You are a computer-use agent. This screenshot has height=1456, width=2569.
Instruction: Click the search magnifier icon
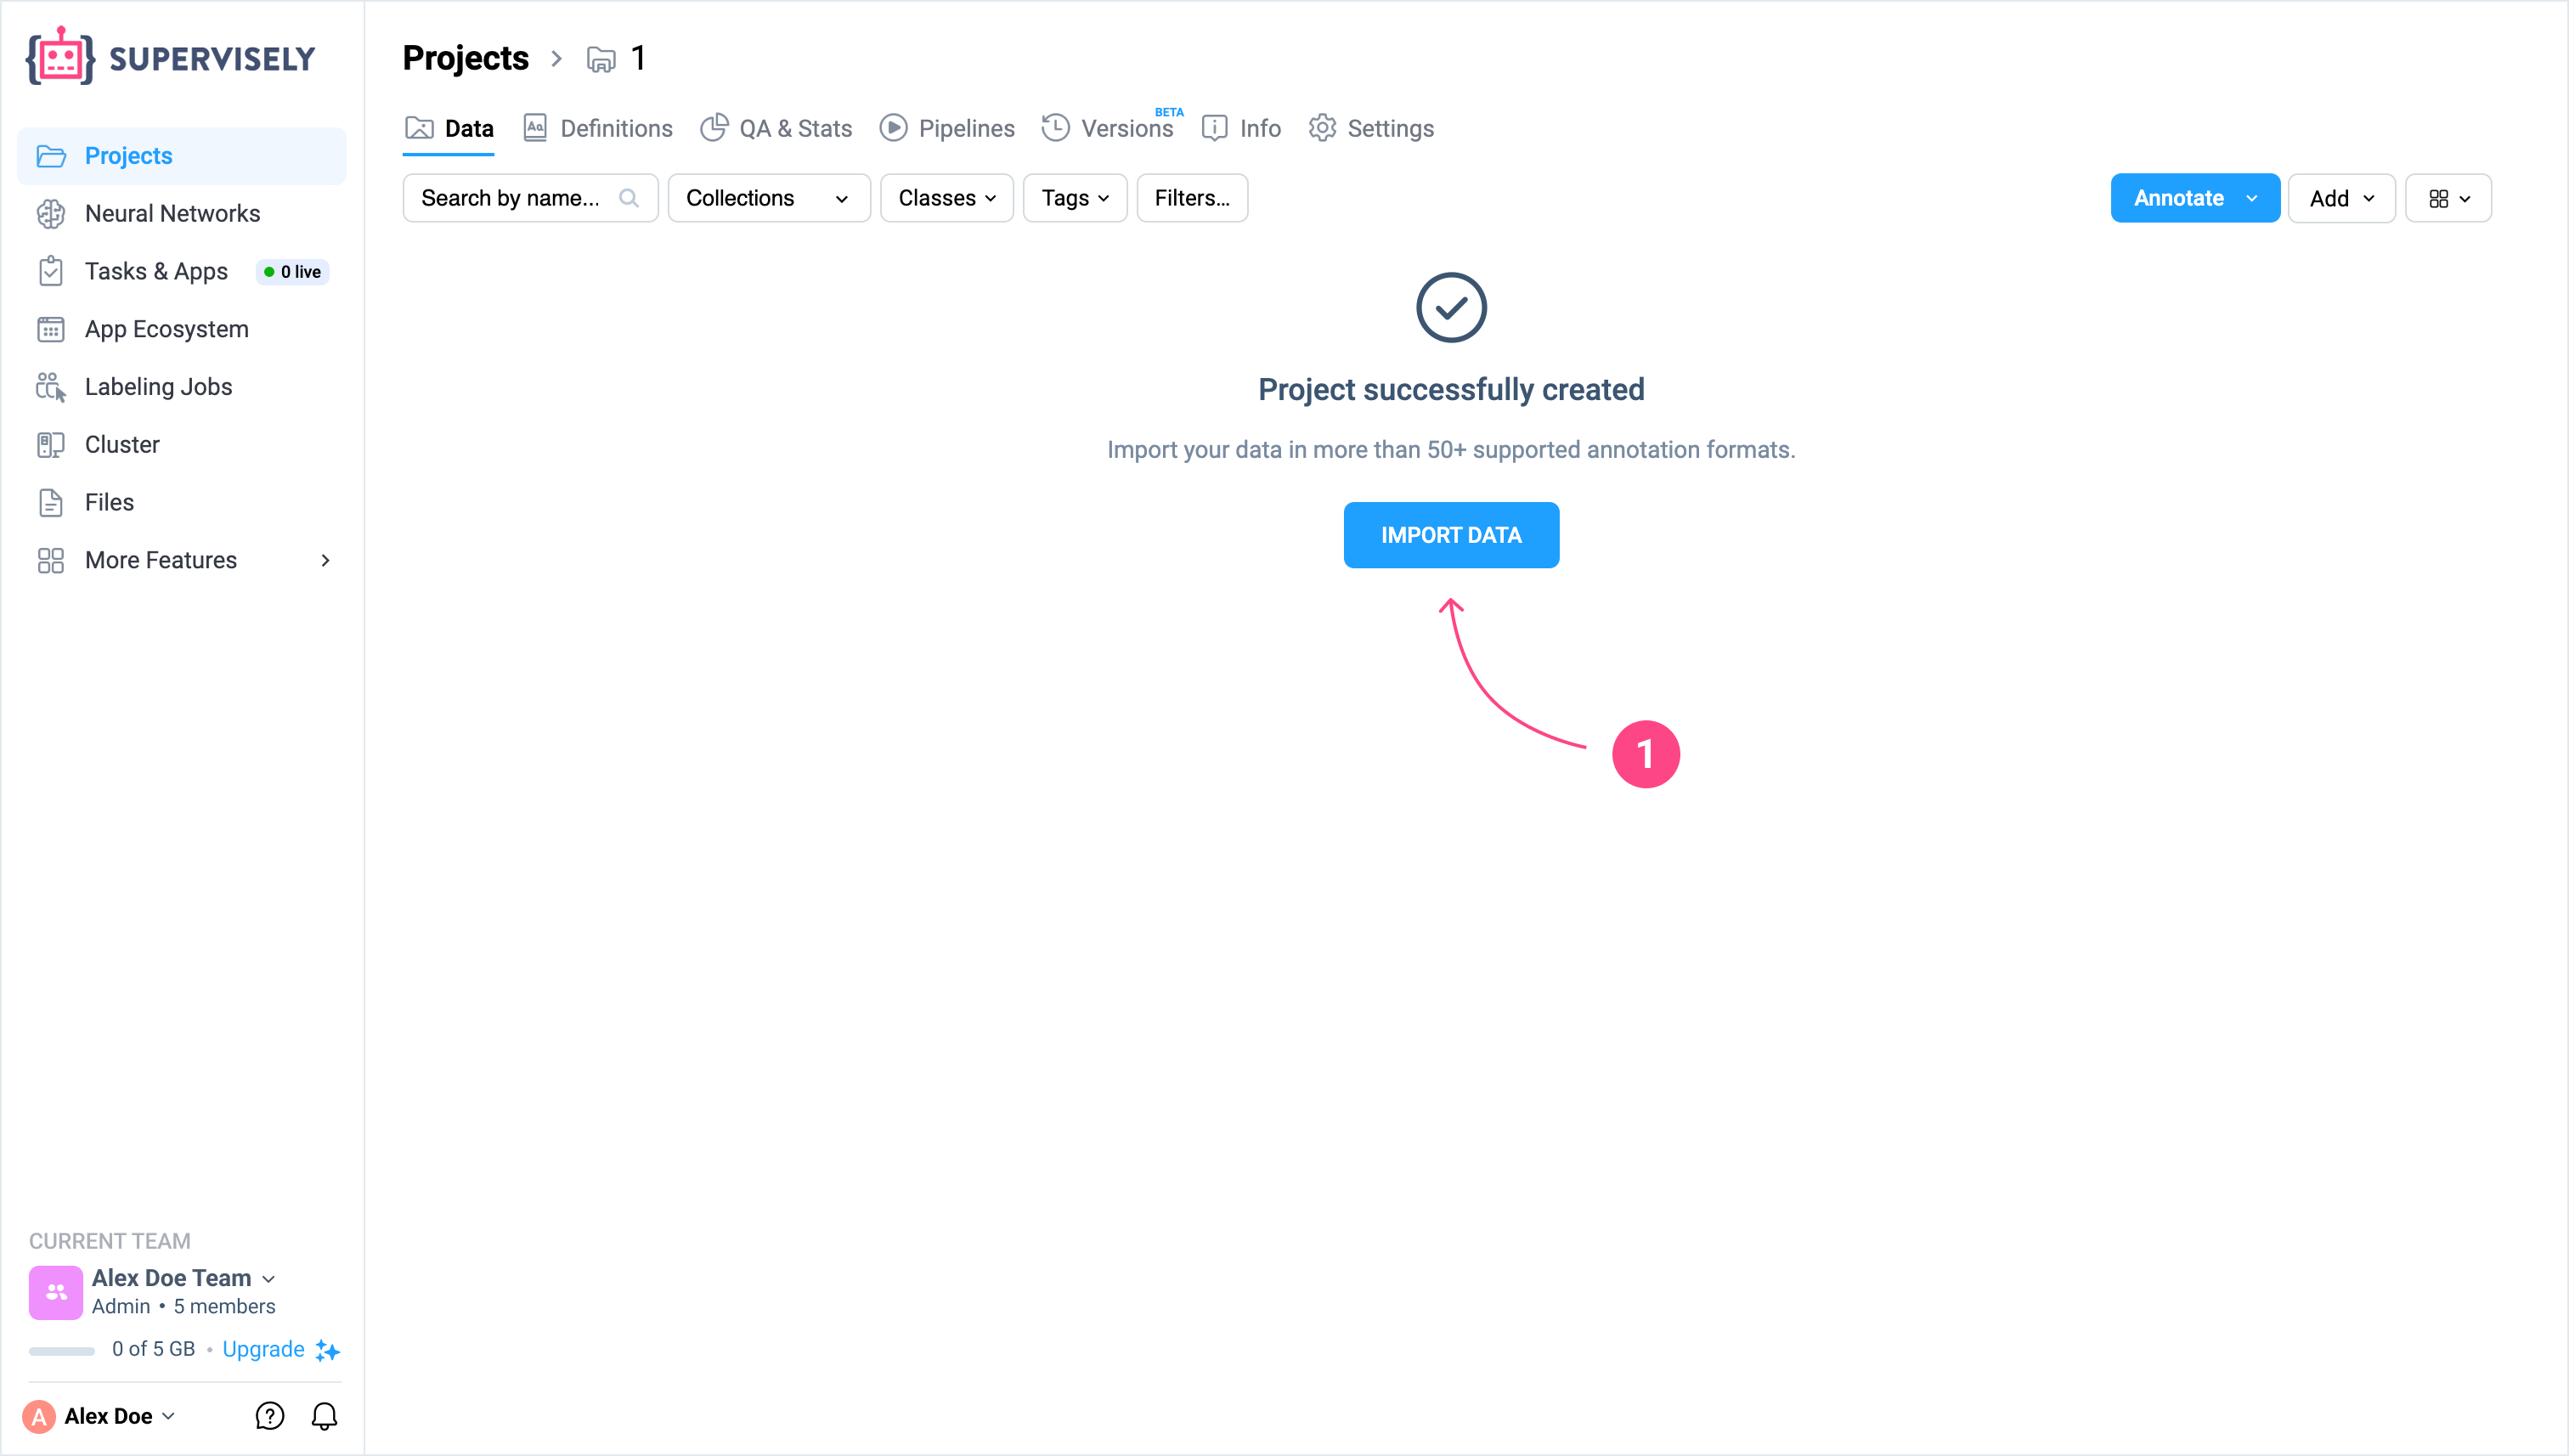pyautogui.click(x=628, y=198)
